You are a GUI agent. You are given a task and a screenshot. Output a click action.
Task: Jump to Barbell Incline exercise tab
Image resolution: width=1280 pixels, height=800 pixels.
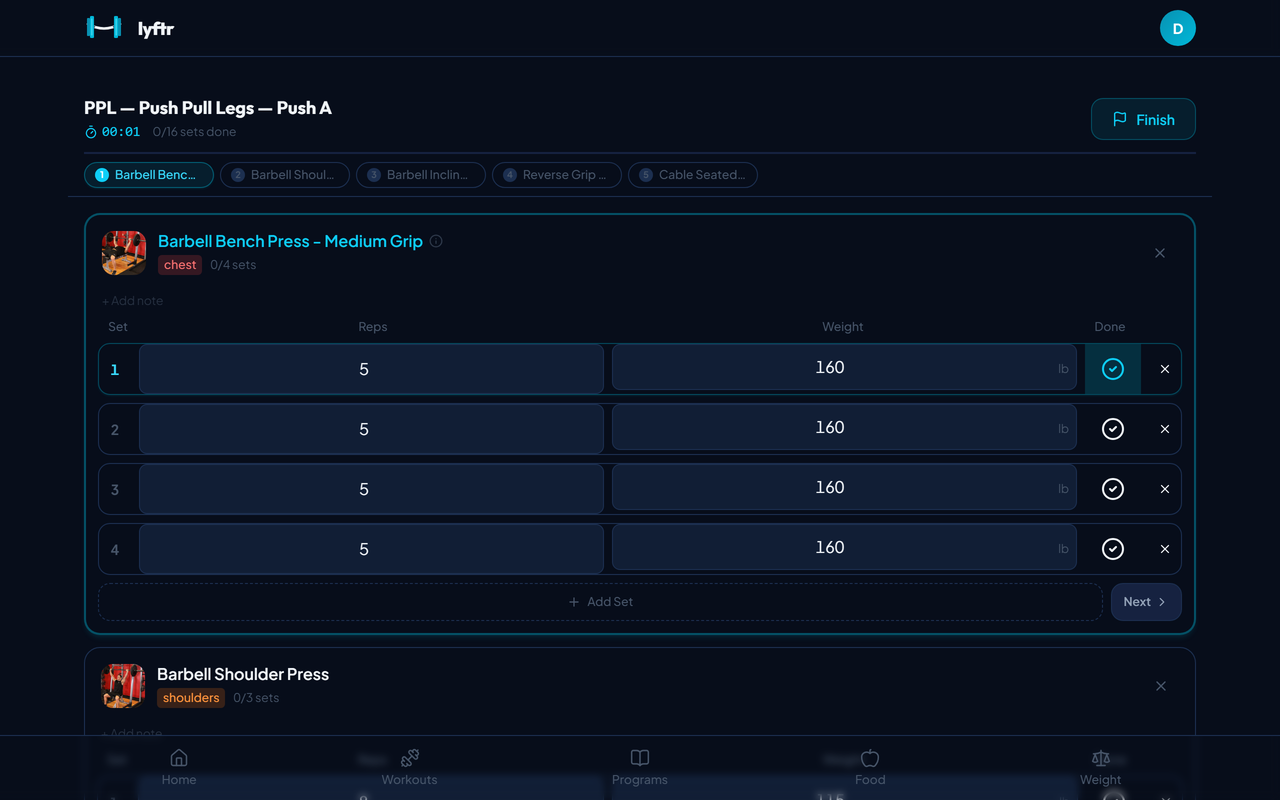tap(421, 175)
